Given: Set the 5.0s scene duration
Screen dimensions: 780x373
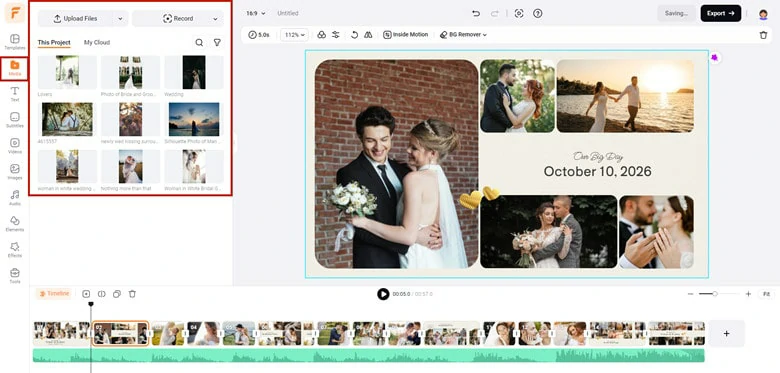Looking at the screenshot, I should [x=259, y=35].
